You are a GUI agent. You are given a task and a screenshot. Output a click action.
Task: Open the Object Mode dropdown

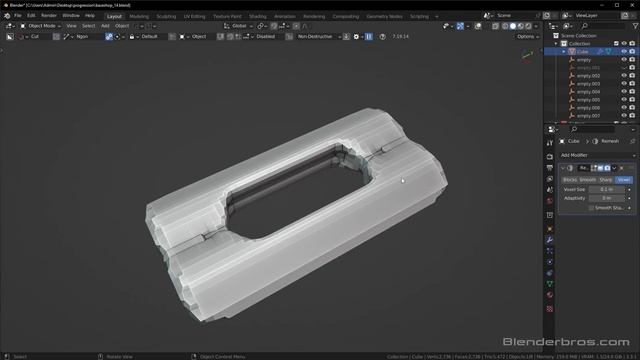(40, 26)
